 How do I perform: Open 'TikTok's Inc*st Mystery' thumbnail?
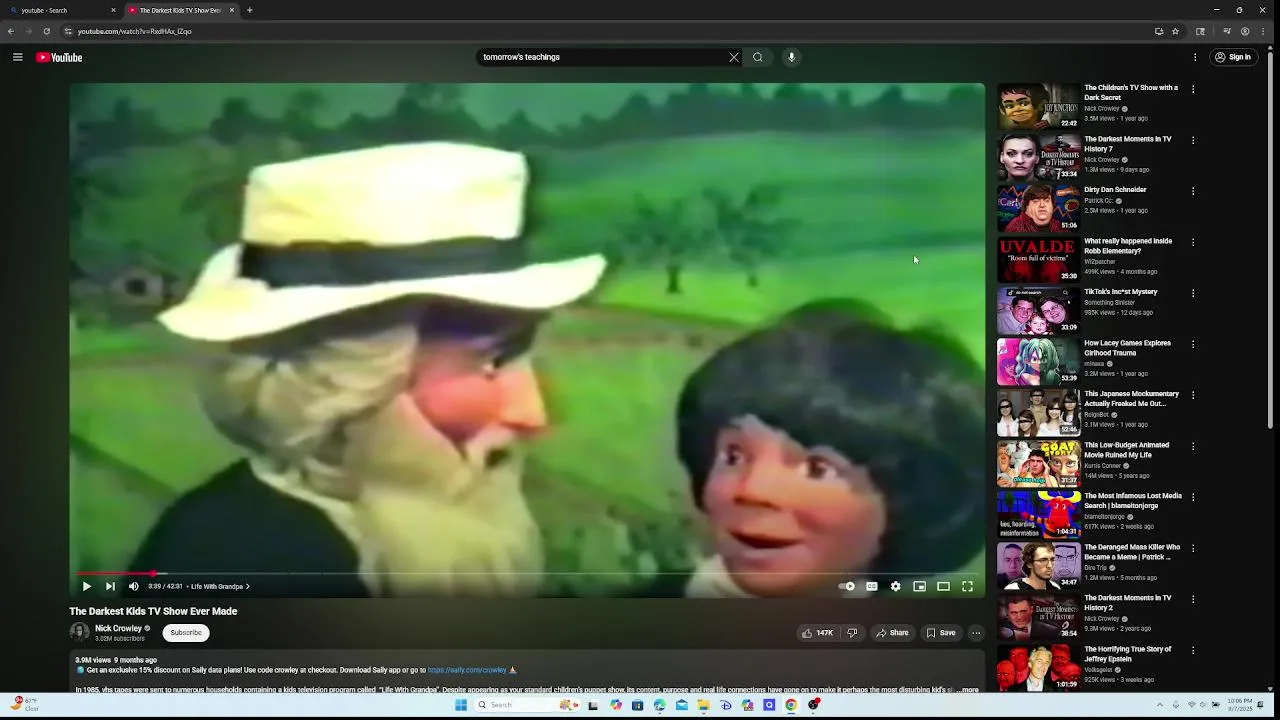(1038, 310)
